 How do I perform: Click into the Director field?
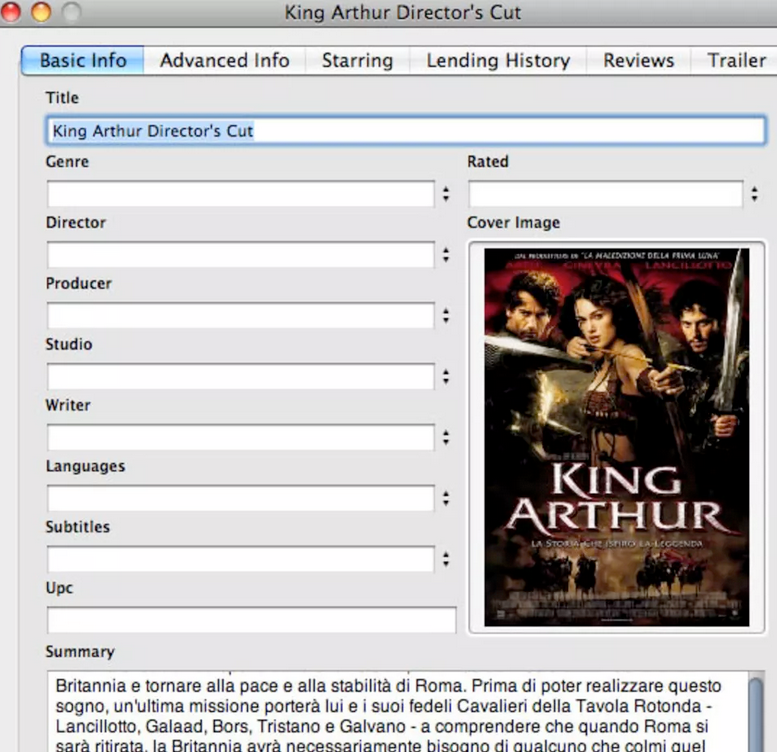tap(241, 255)
